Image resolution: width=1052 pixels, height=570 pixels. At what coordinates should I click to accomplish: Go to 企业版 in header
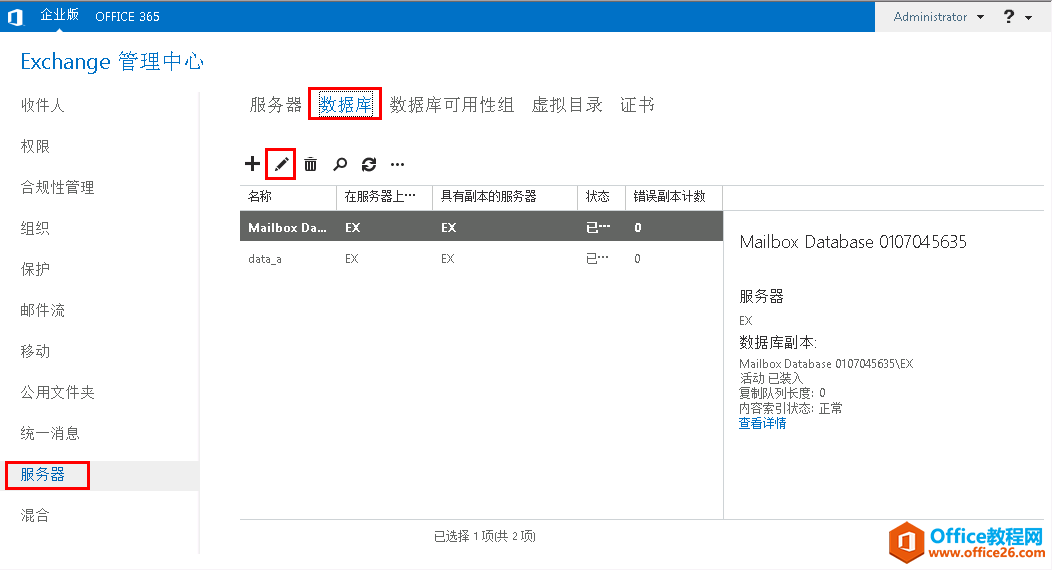[59, 15]
